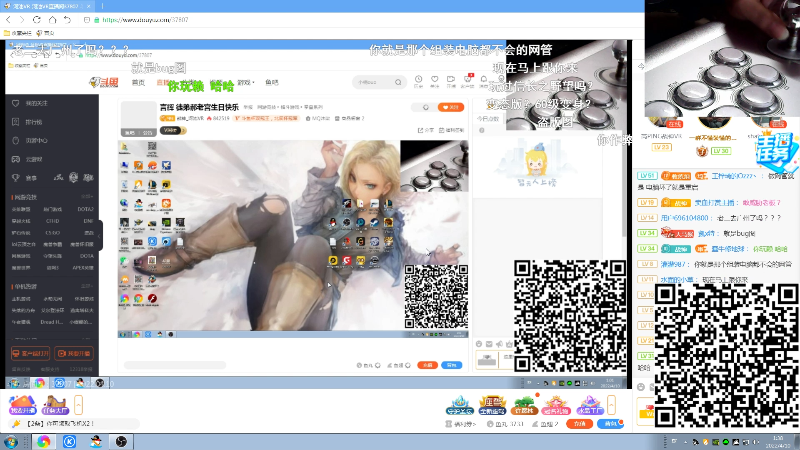Open the notification bell icon in header

click(484, 79)
